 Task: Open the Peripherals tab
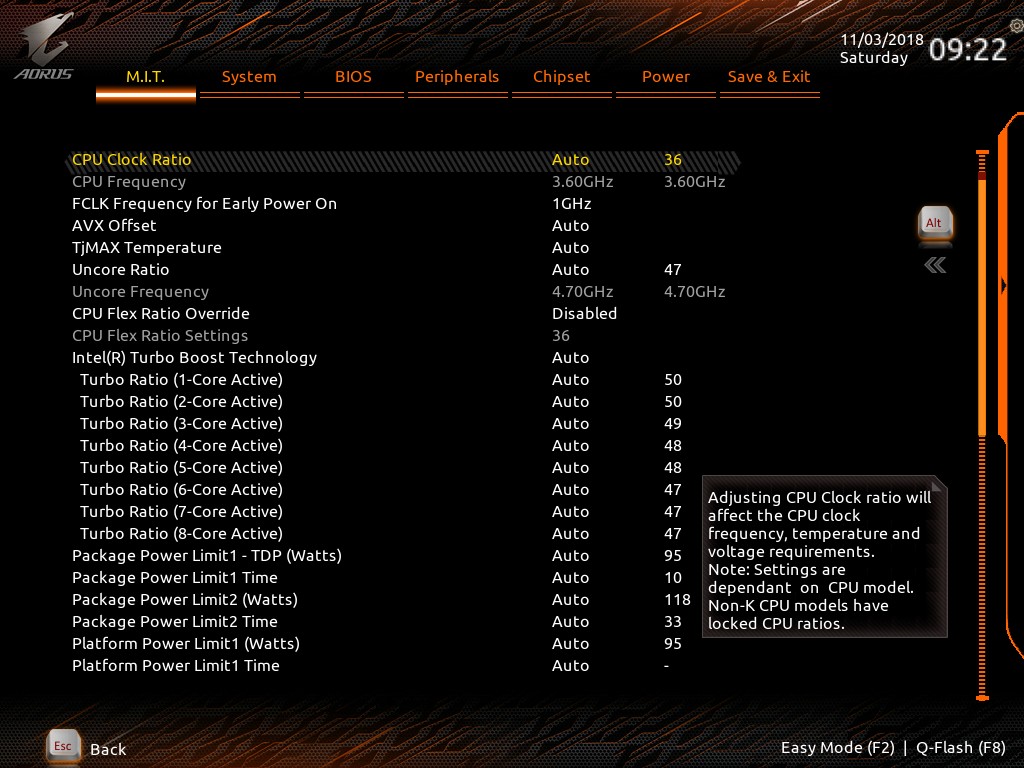[x=457, y=76]
